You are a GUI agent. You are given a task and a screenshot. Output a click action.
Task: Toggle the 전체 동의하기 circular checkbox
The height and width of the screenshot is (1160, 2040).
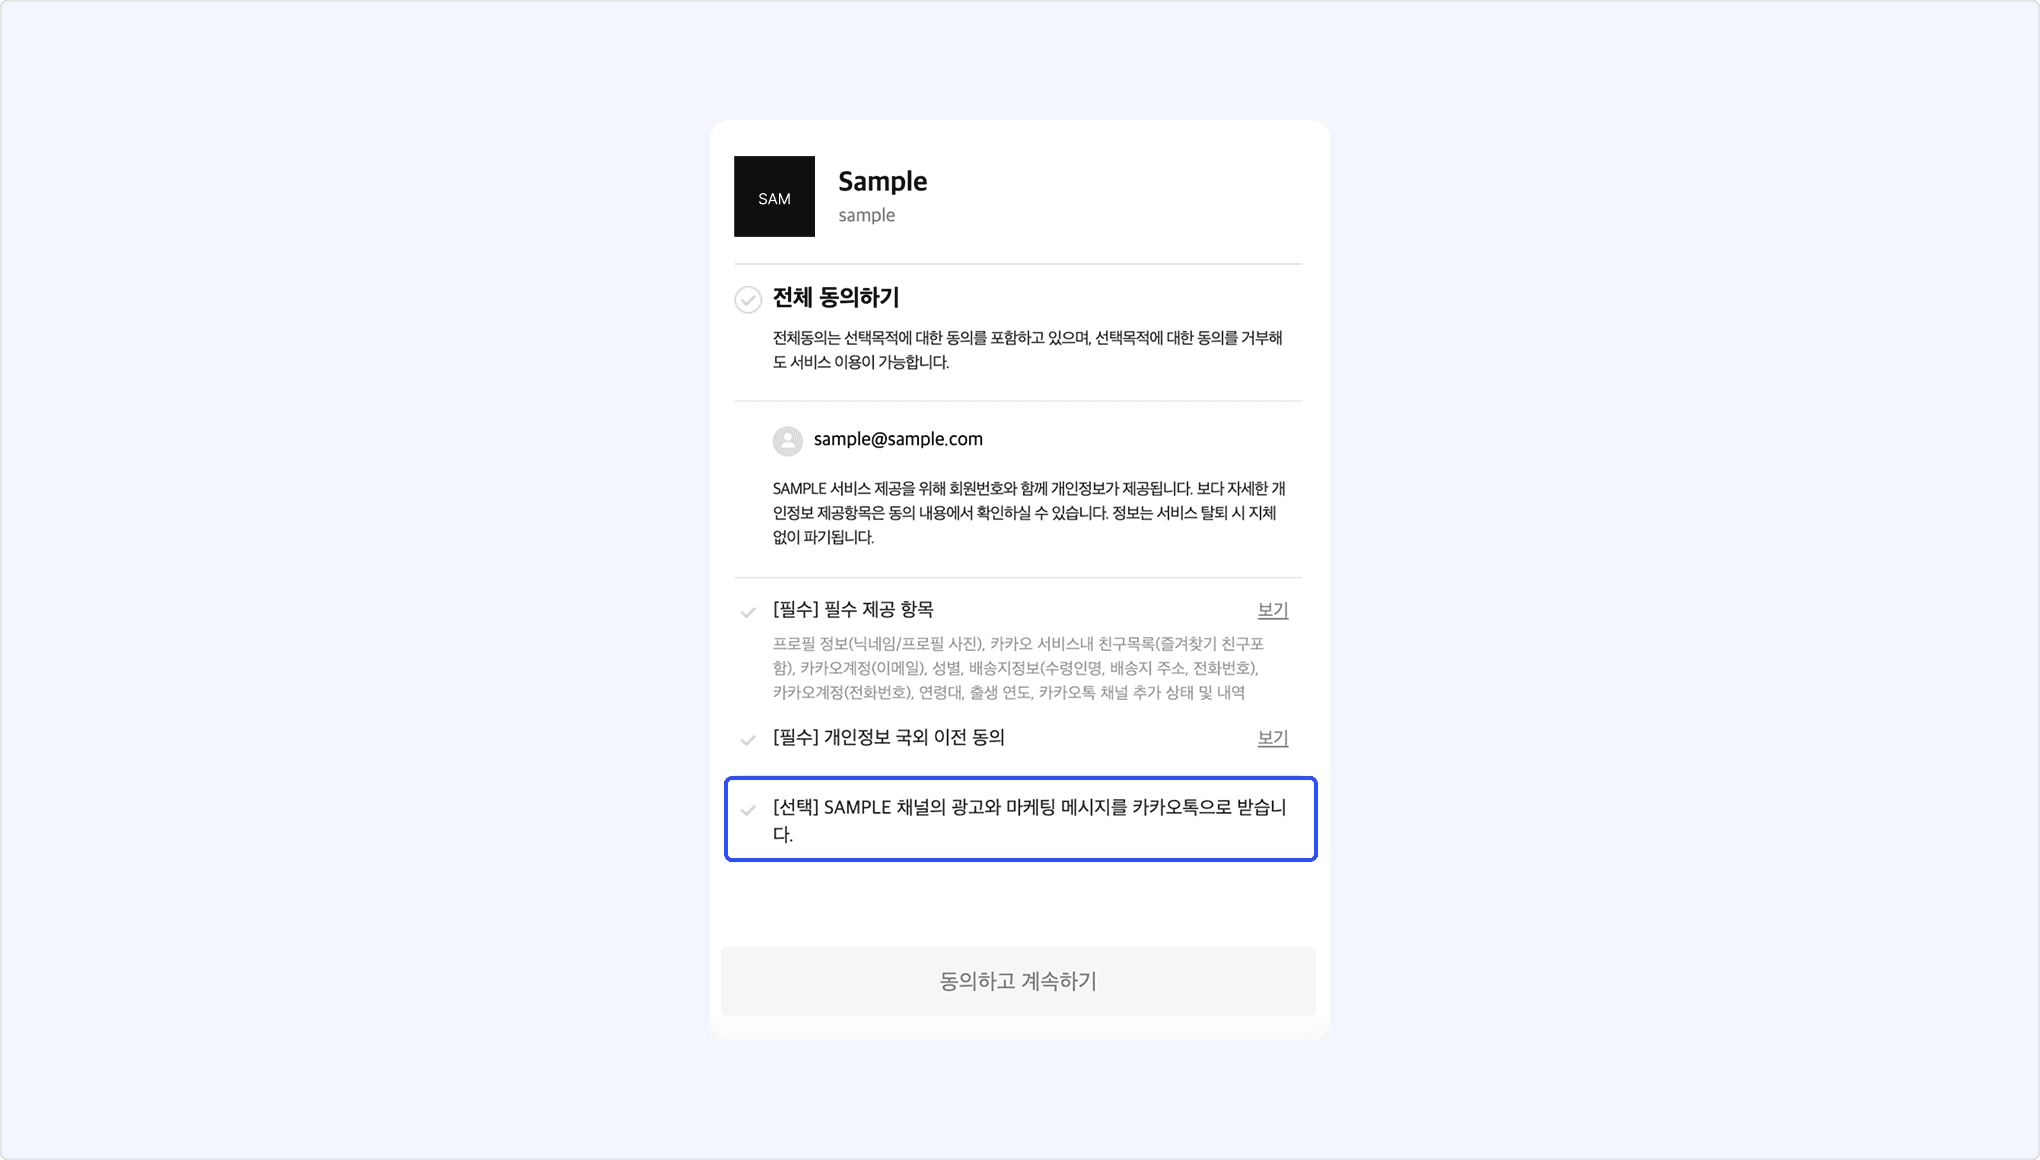coord(748,299)
